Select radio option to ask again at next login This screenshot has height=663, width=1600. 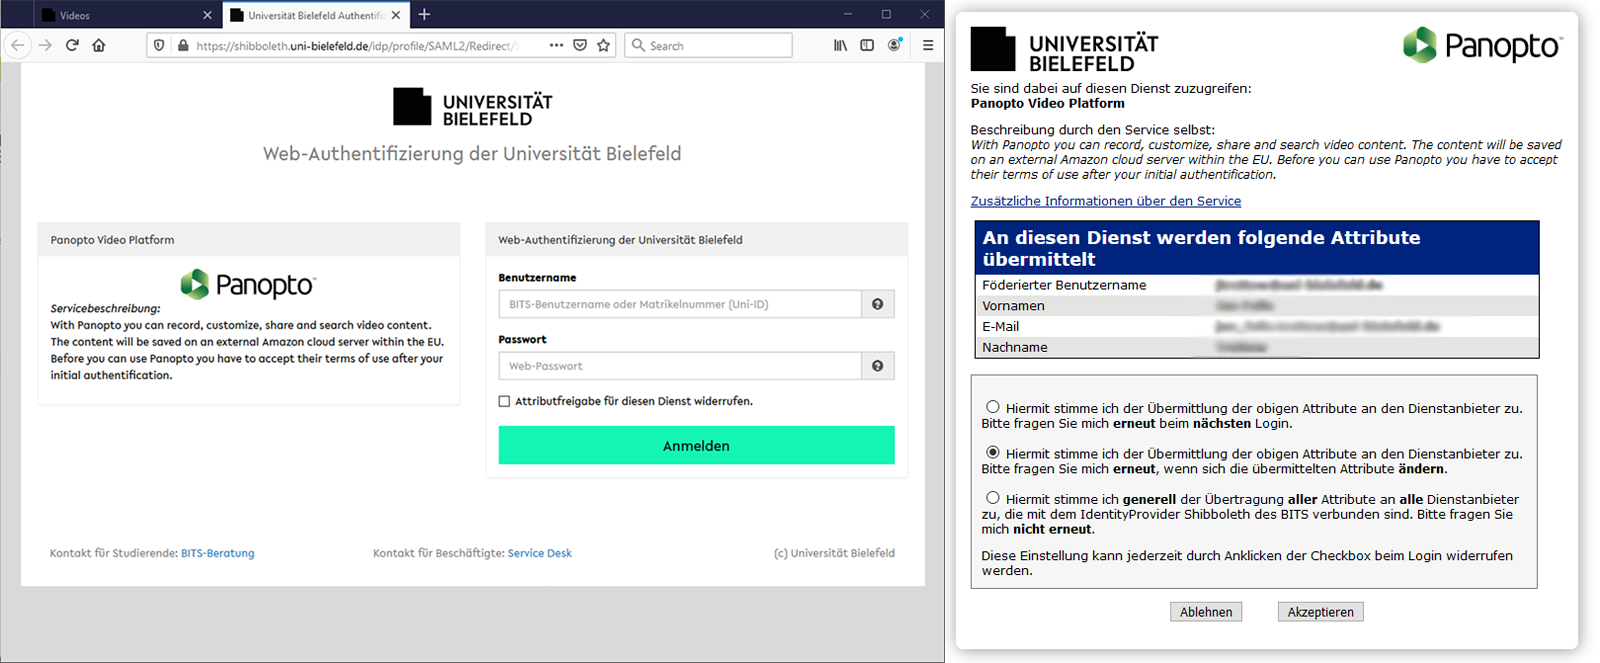pyautogui.click(x=992, y=407)
